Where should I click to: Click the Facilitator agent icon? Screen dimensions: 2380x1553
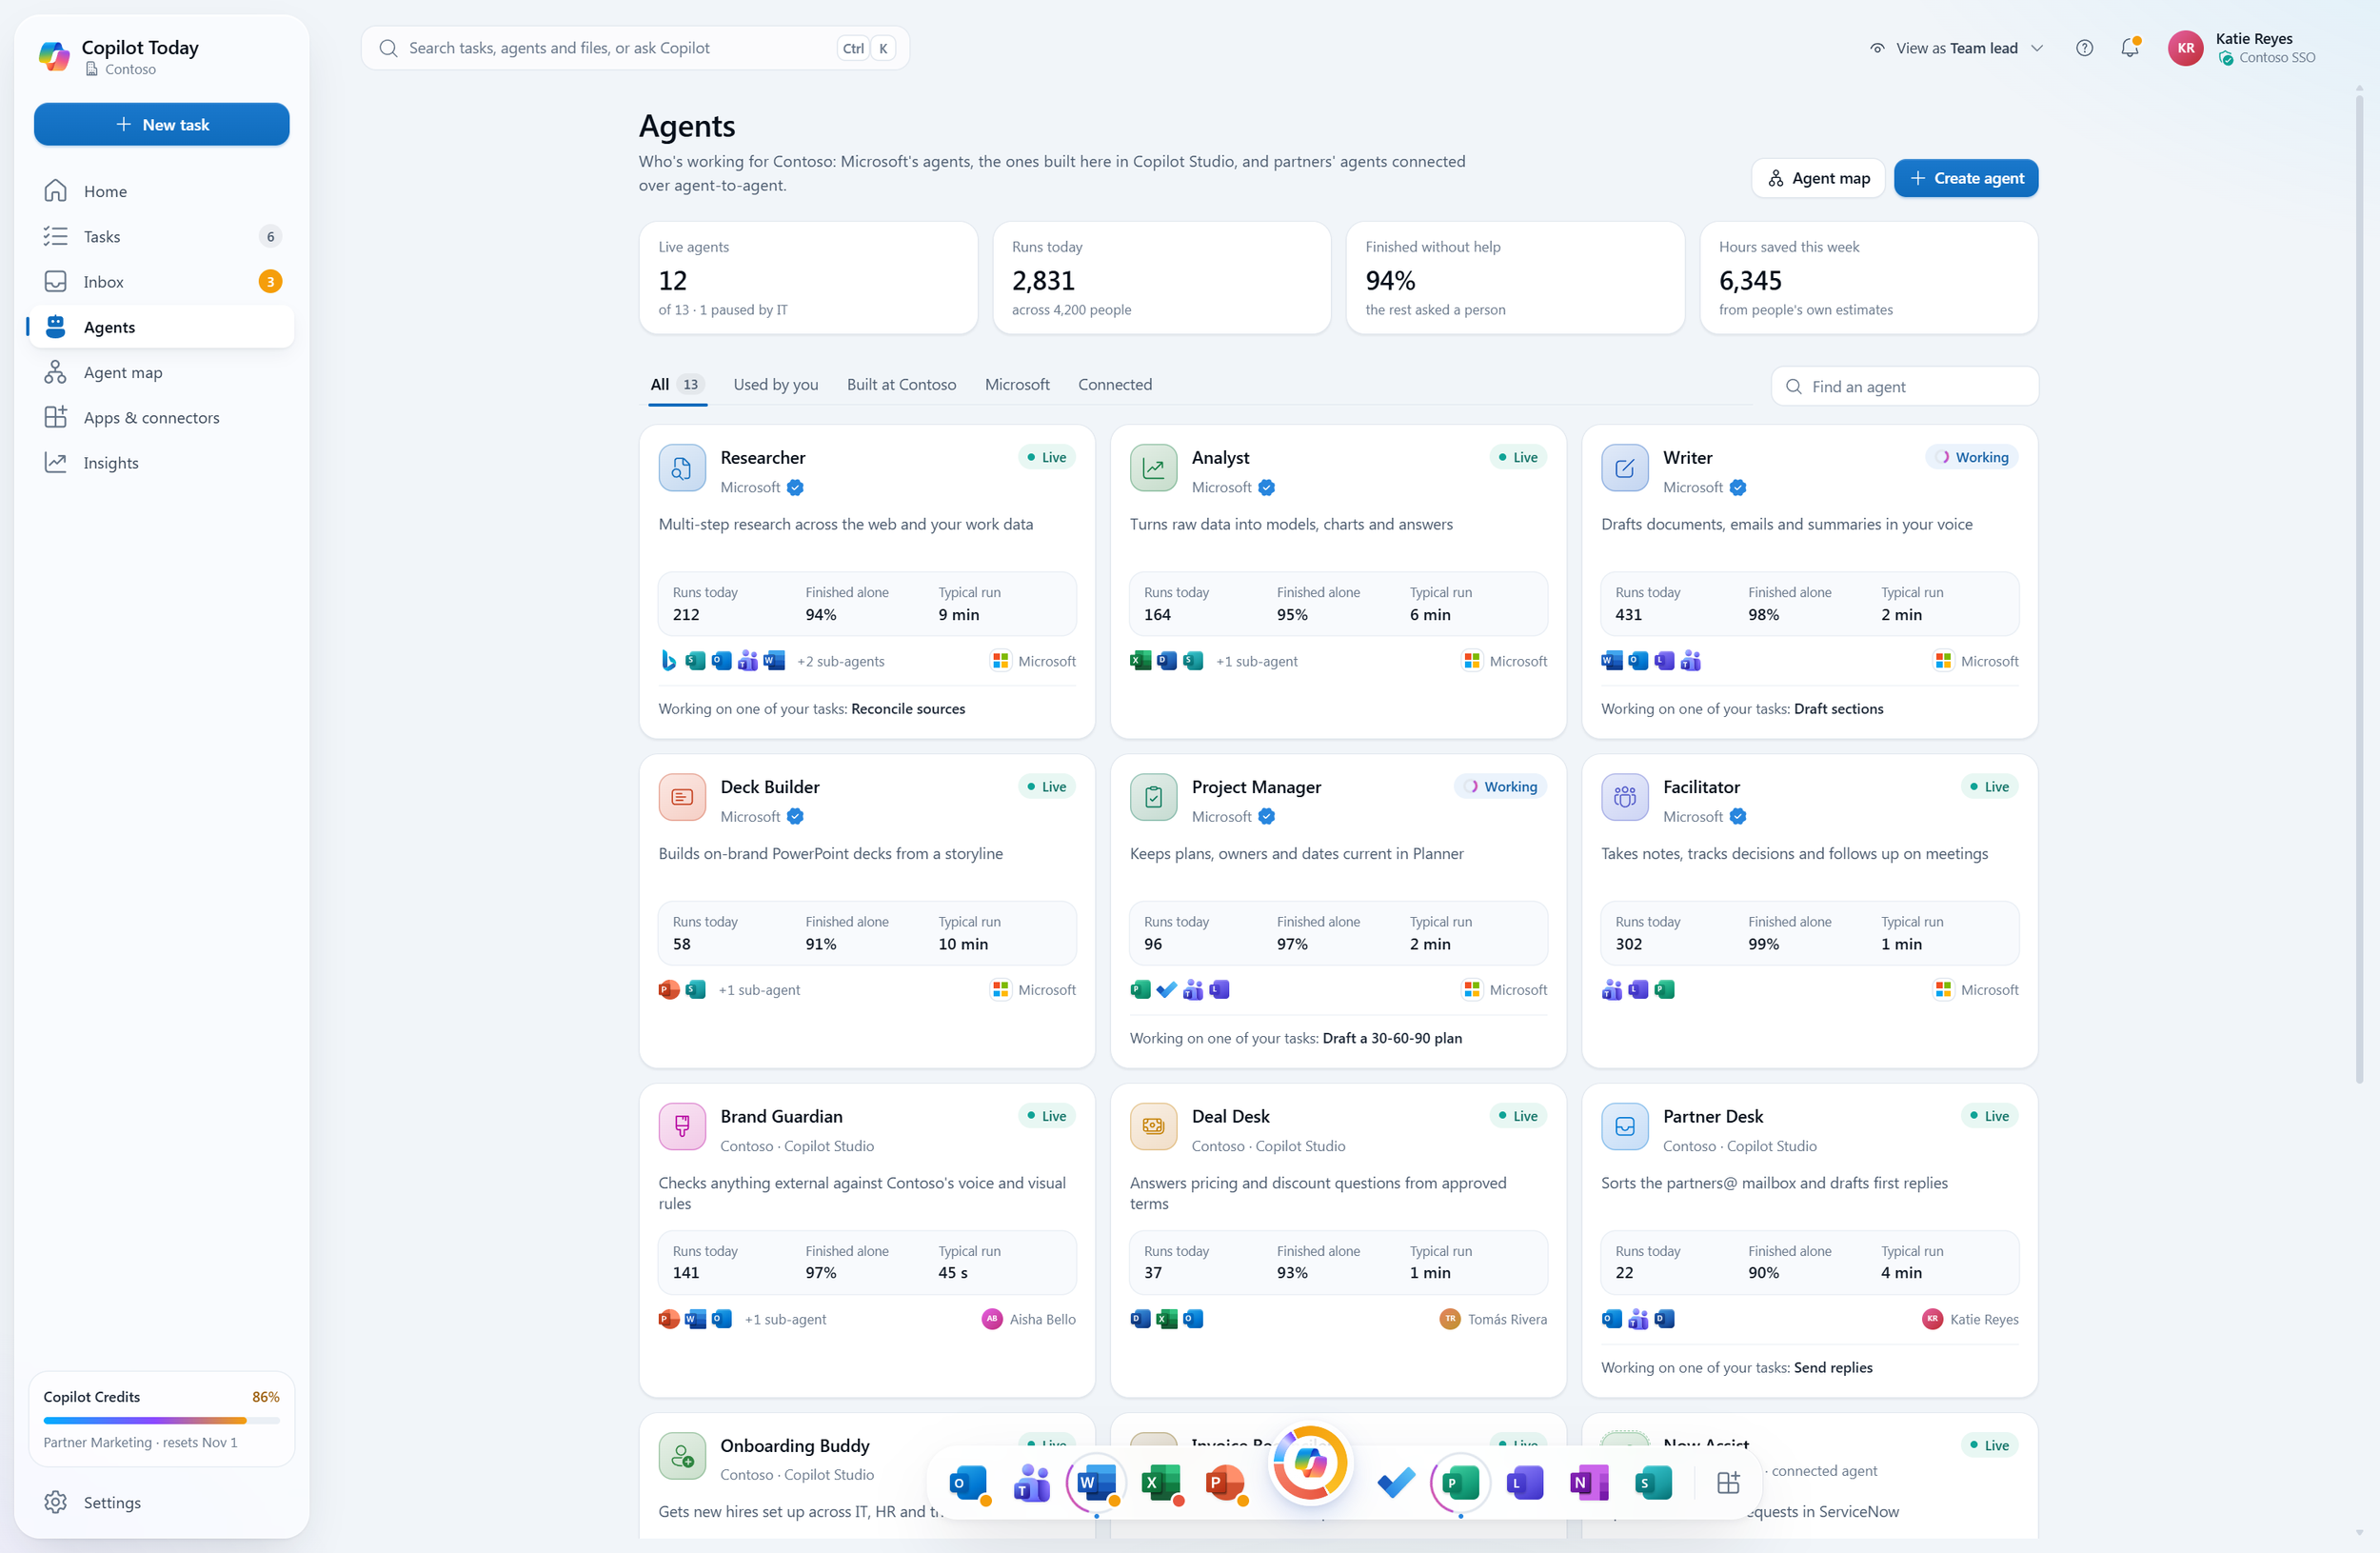point(1625,797)
